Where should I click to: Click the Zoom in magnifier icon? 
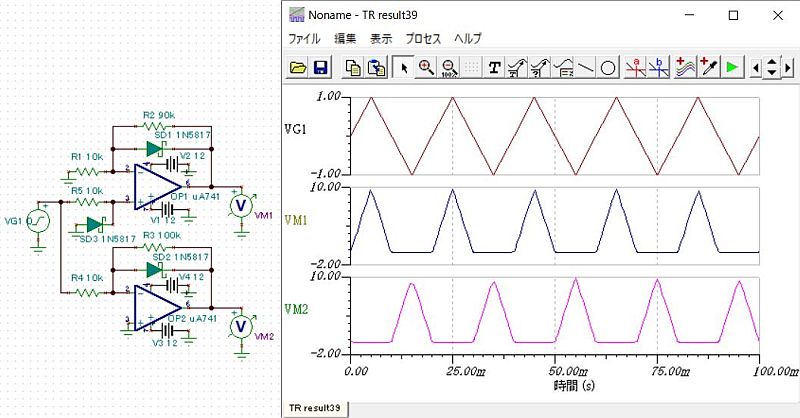(x=426, y=67)
